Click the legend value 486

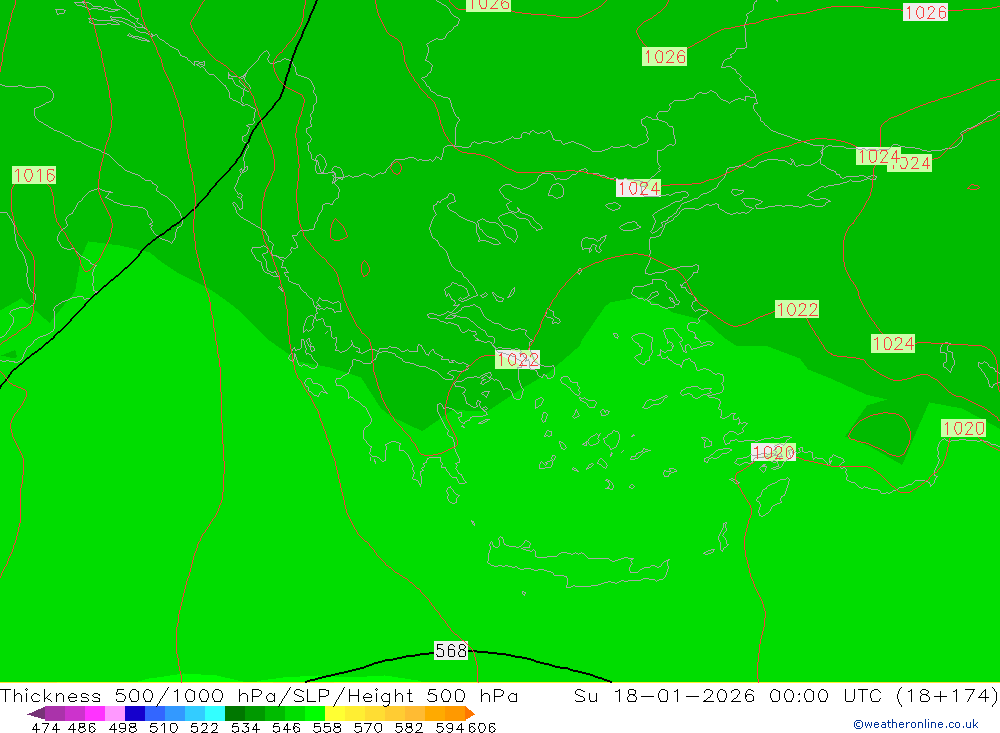click(82, 728)
